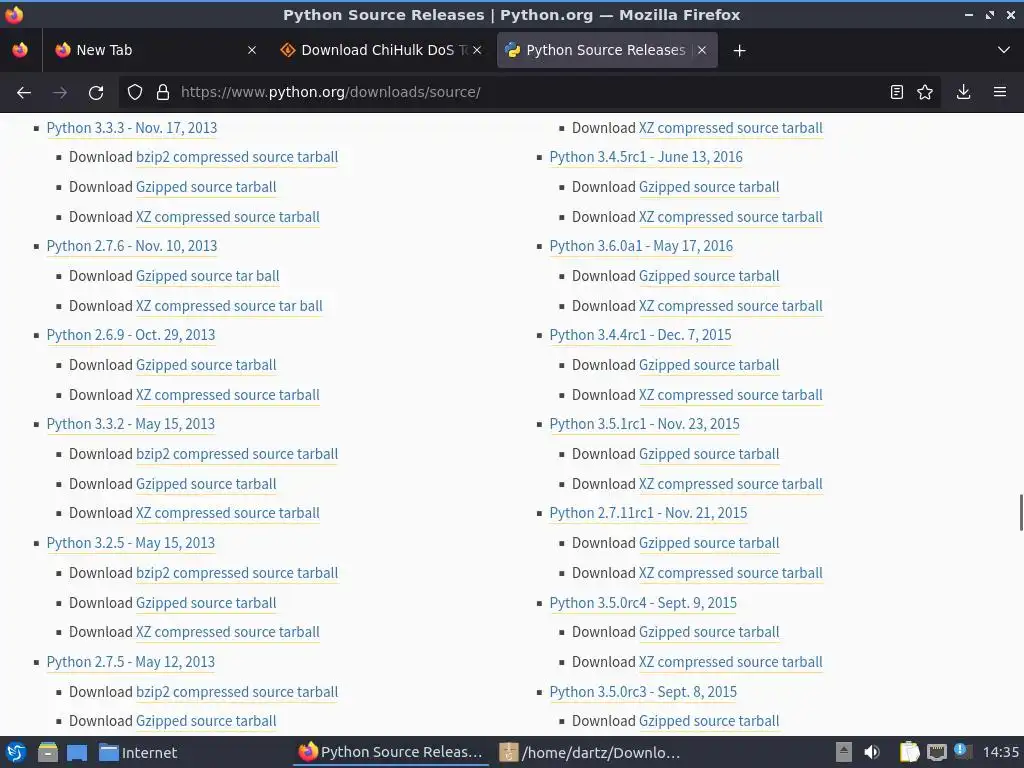Open Python 3.4.5rc1 - June 13, 2016 release

646,157
